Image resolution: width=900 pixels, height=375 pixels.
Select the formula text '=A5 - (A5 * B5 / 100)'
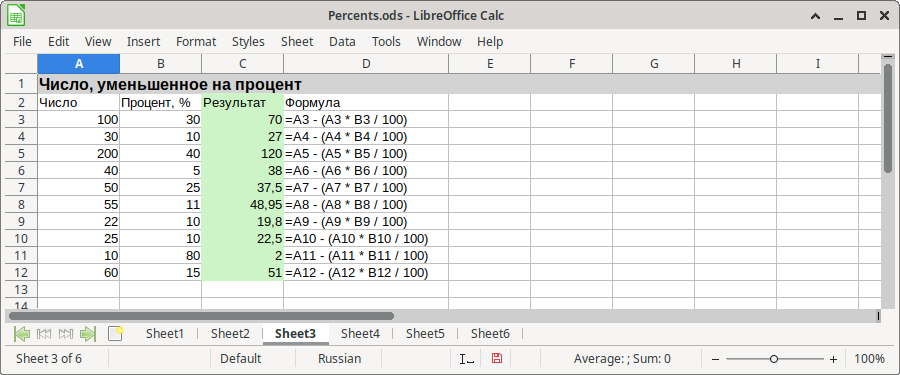tap(346, 154)
